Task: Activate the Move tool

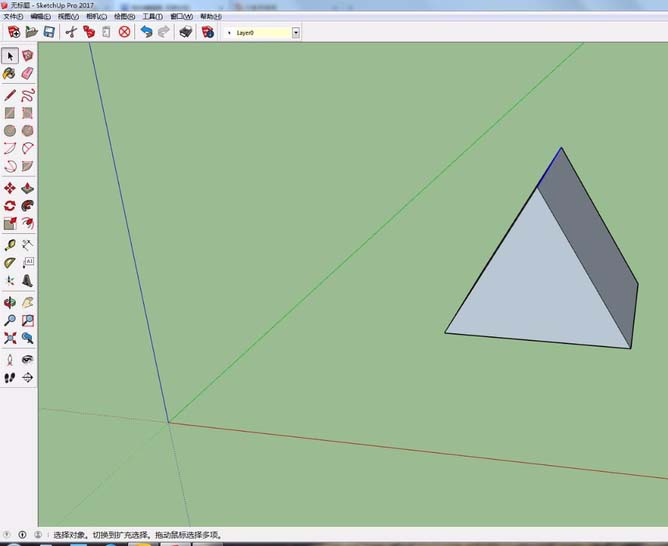Action: tap(10, 187)
